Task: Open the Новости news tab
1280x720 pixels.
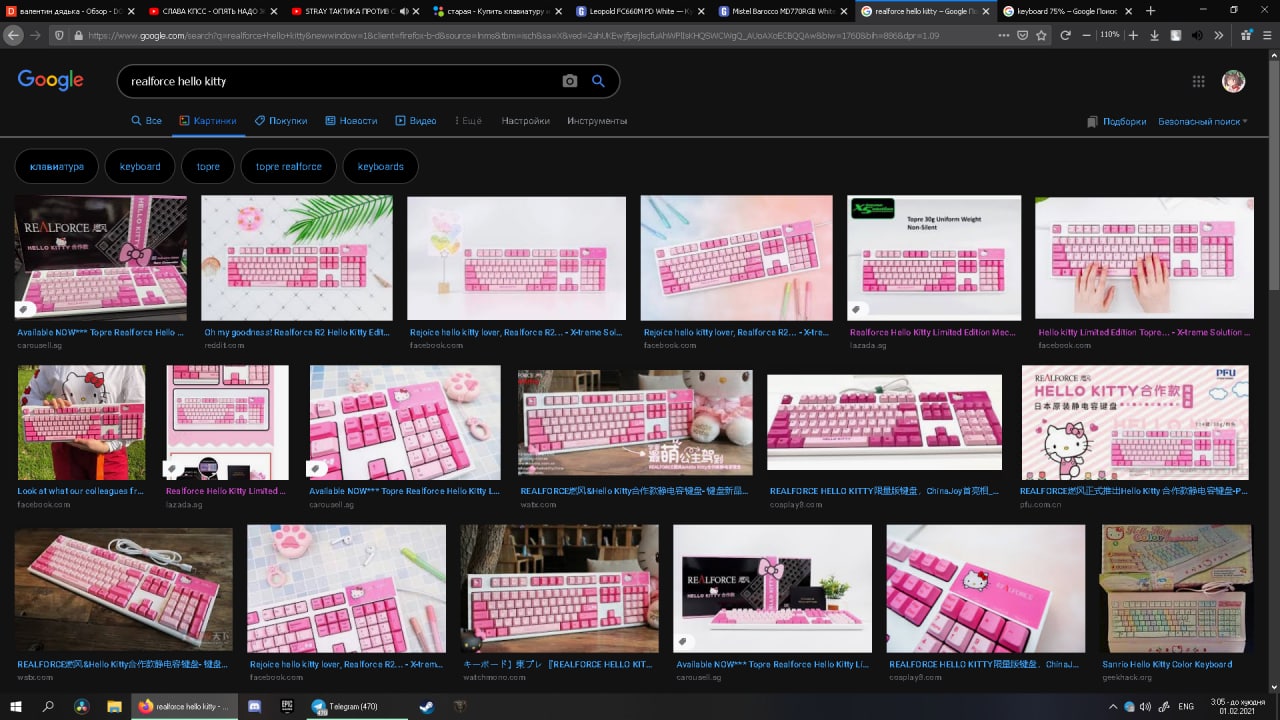Action: tap(351, 121)
